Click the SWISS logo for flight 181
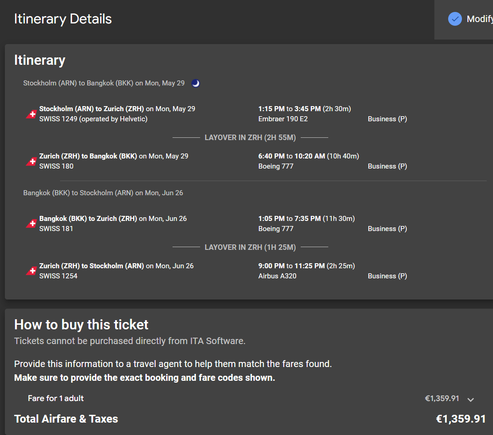The height and width of the screenshot is (435, 493). pyautogui.click(x=31, y=224)
